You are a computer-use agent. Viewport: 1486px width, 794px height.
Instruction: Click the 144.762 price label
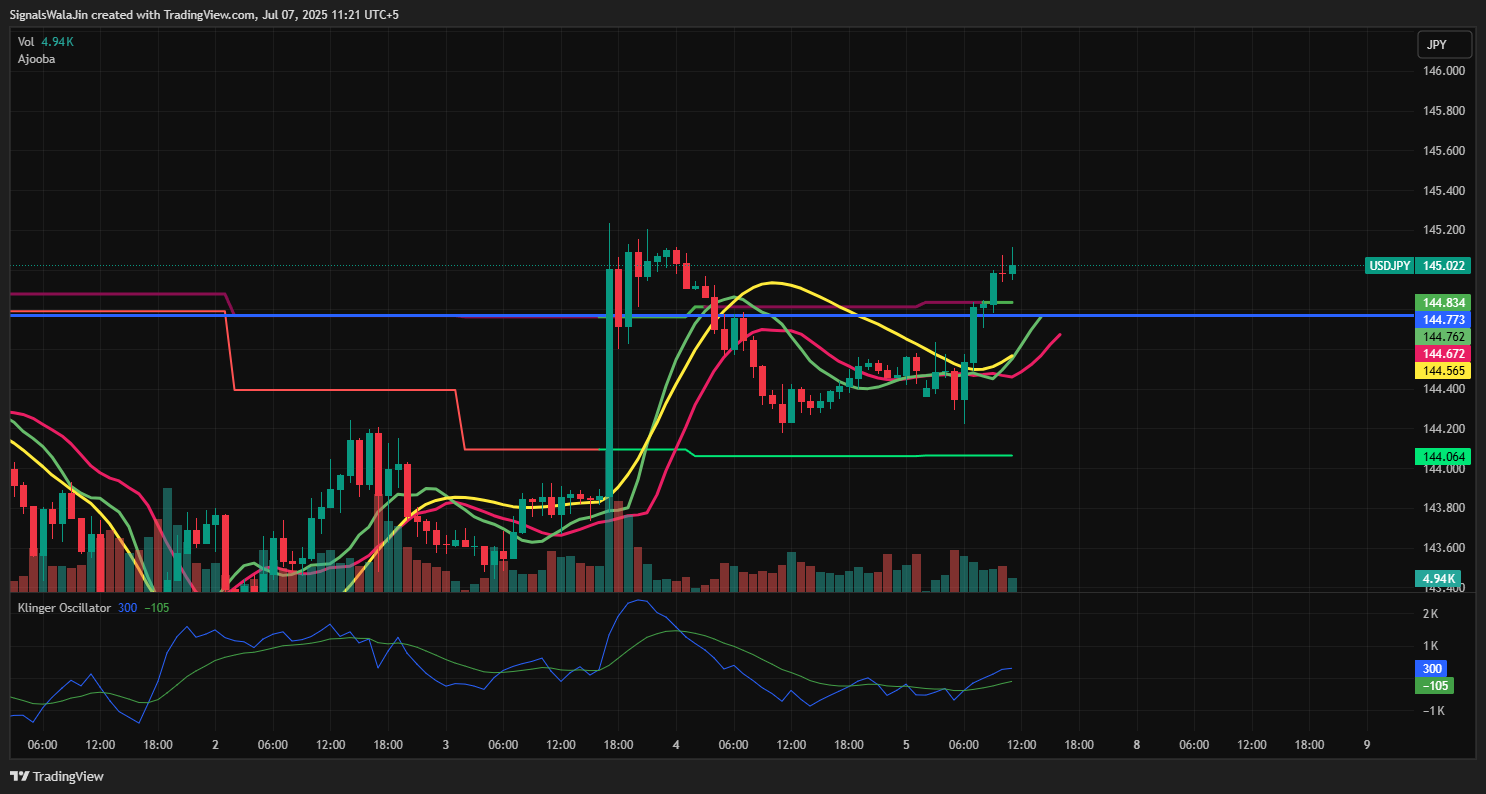point(1444,336)
